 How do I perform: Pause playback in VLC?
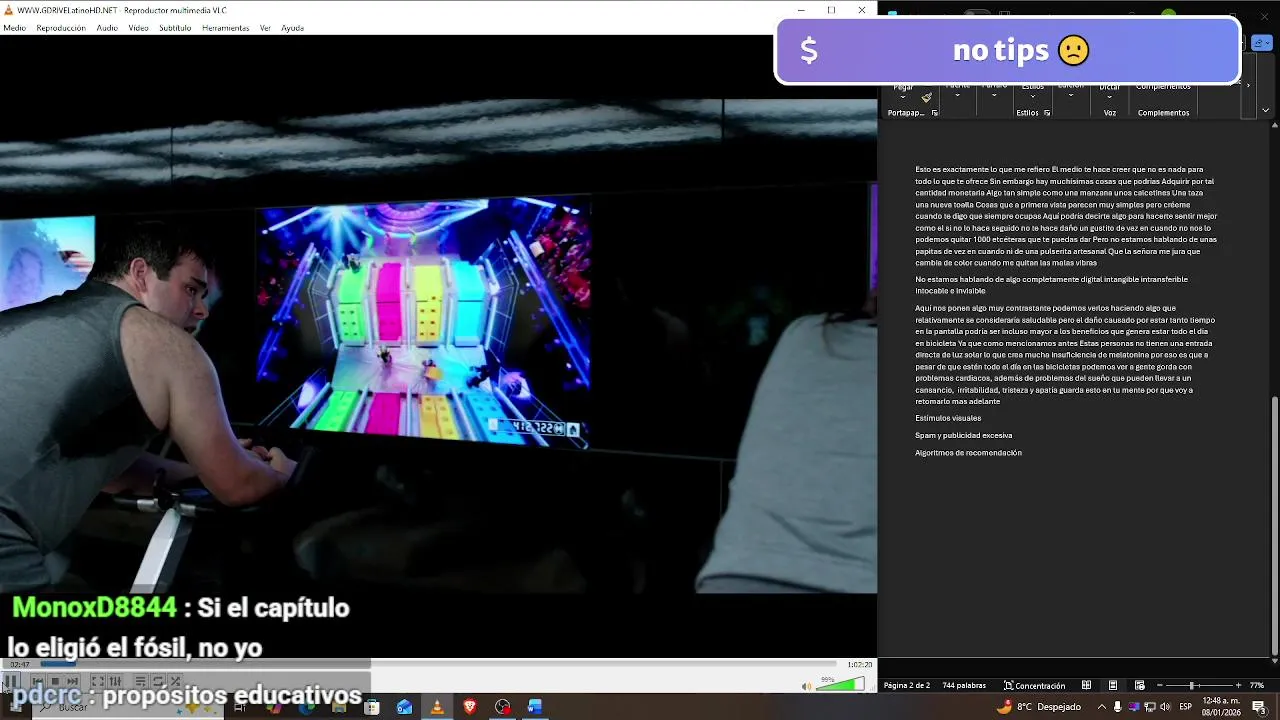point(11,681)
